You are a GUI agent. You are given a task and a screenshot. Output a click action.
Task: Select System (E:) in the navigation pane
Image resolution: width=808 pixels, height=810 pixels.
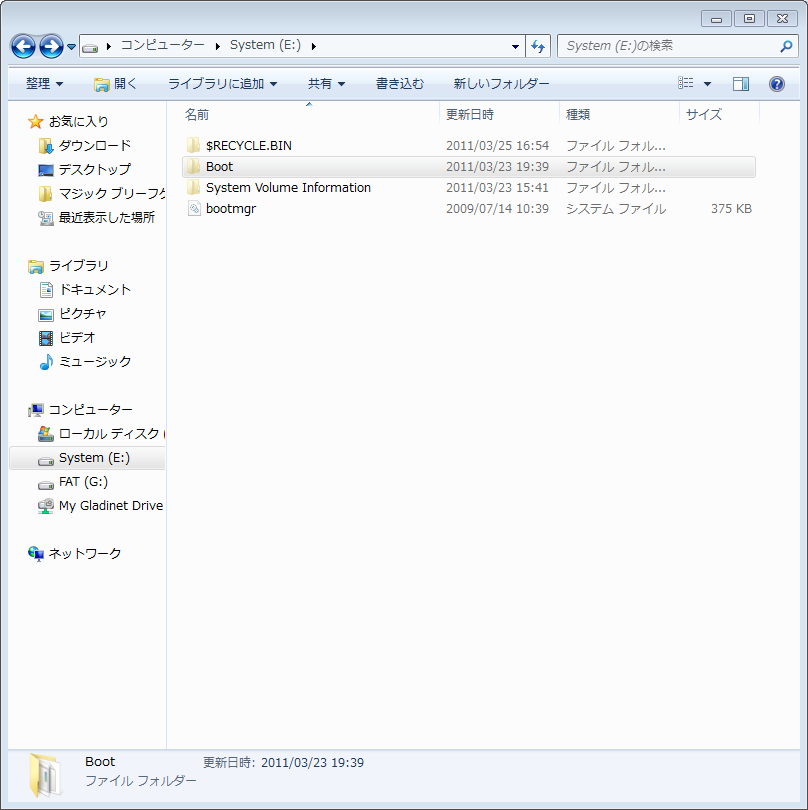(x=87, y=458)
